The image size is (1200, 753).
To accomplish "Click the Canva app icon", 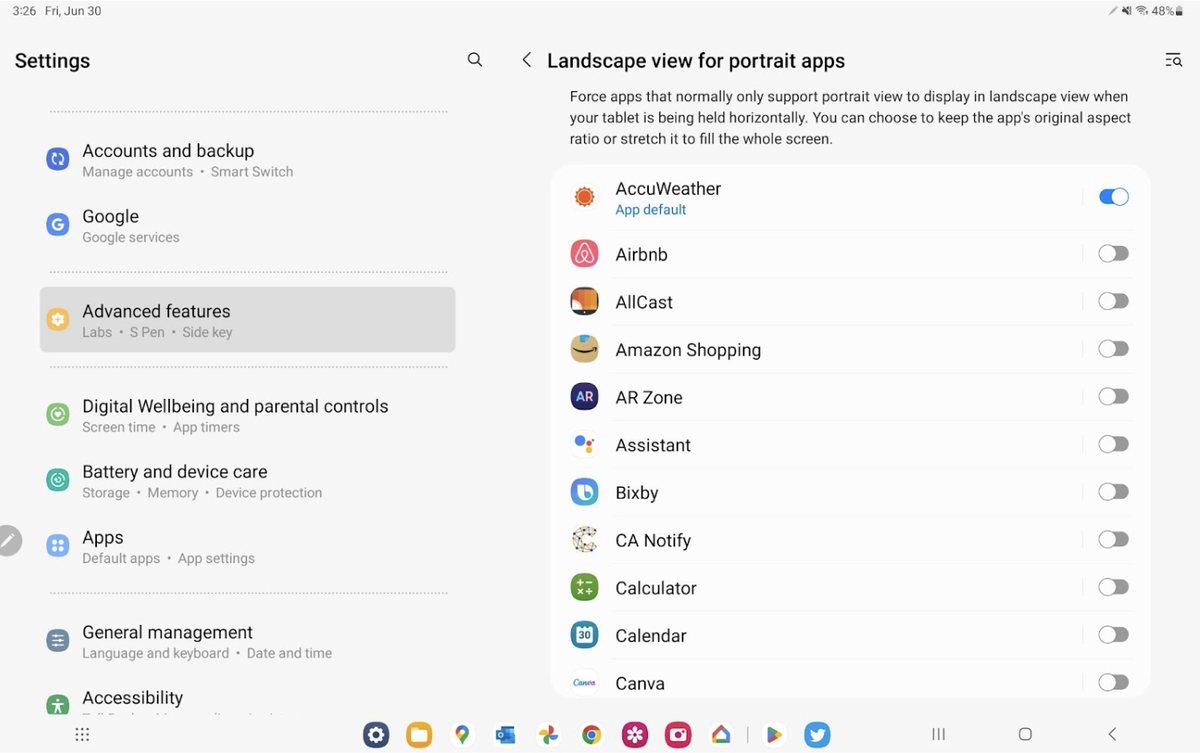I will click(x=584, y=682).
